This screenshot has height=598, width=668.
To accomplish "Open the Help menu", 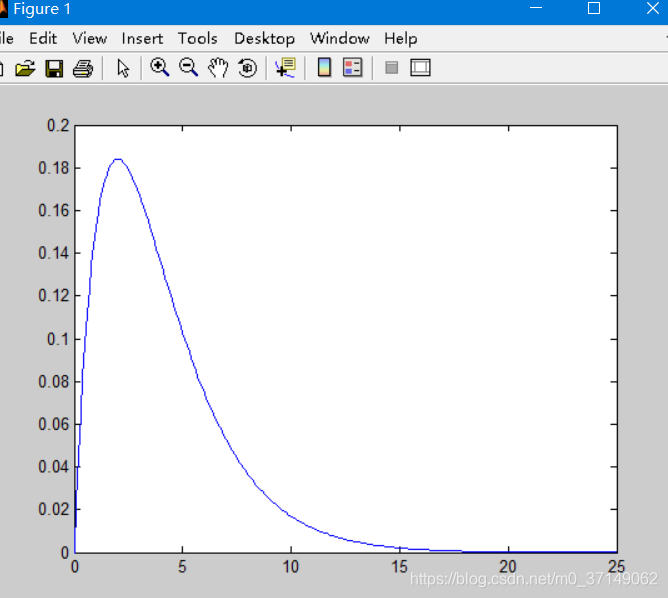I will click(x=400, y=39).
